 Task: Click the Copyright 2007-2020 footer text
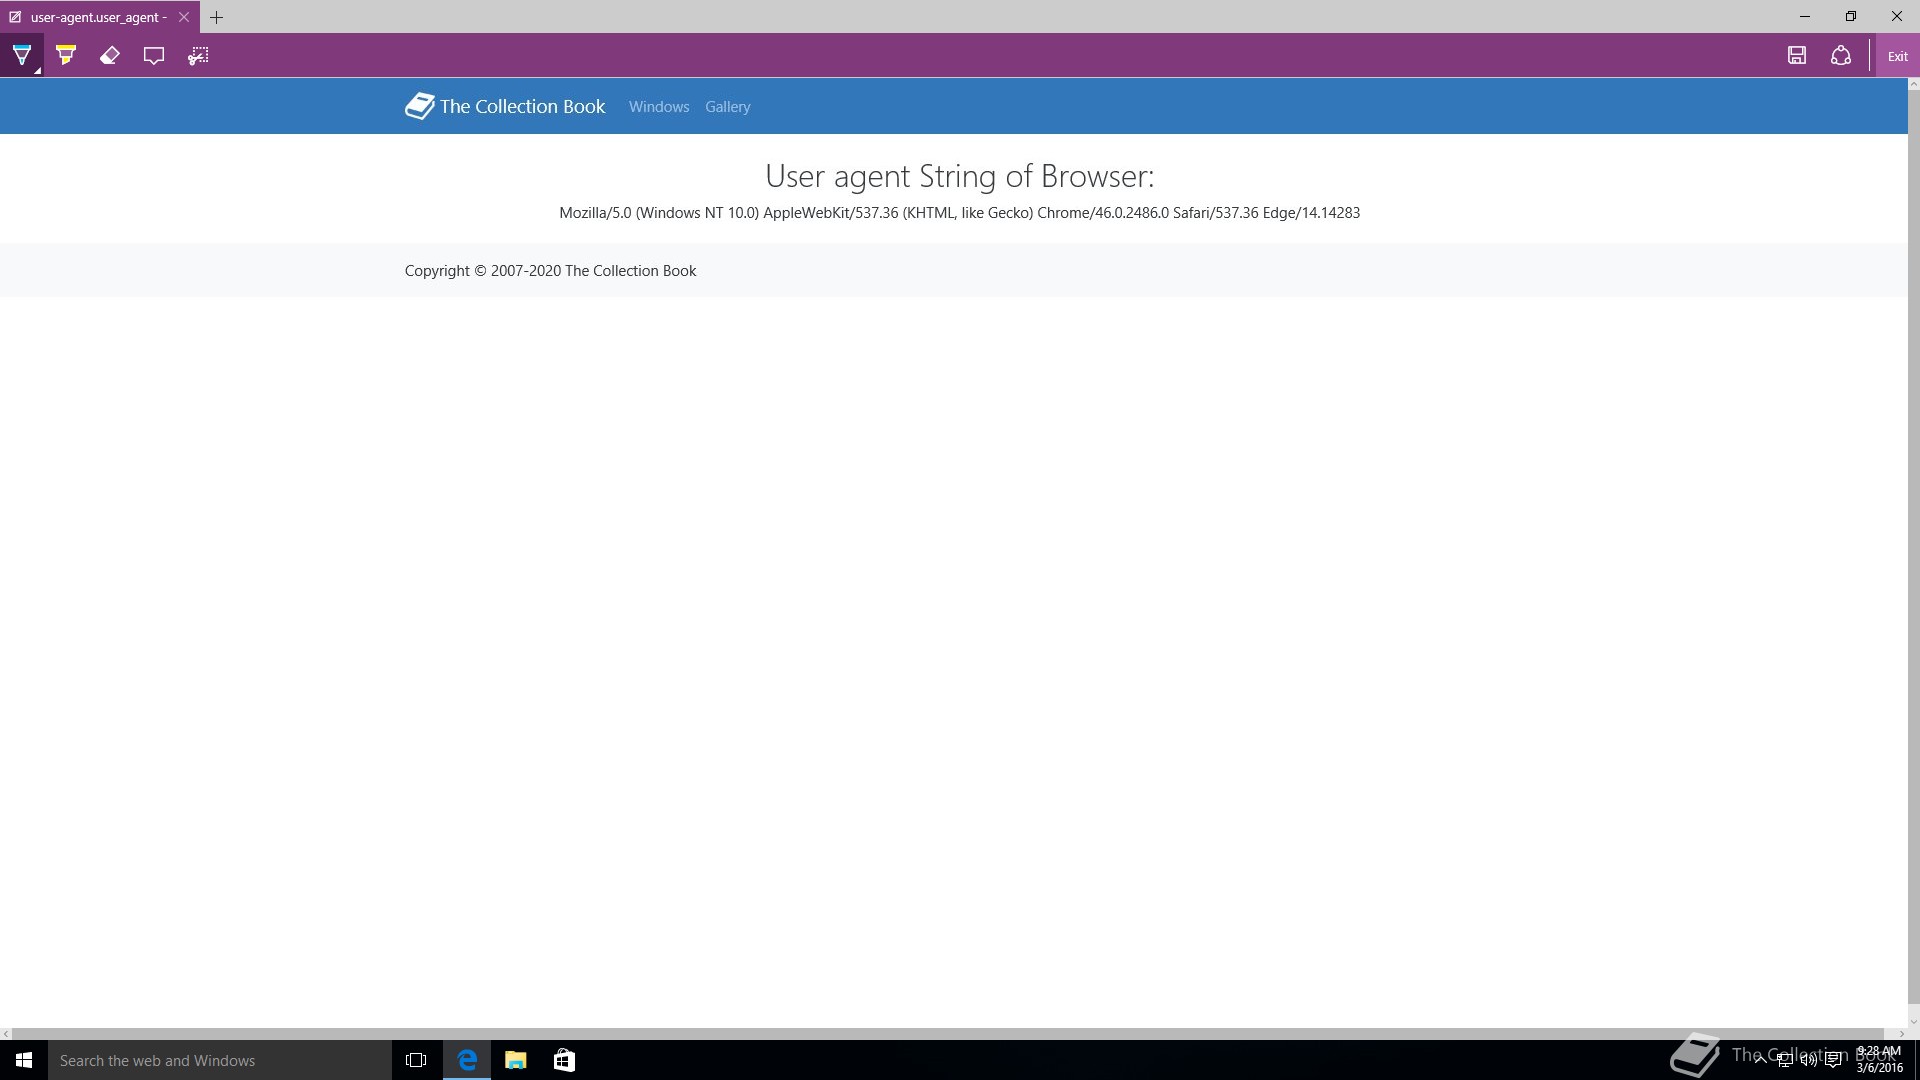[550, 271]
